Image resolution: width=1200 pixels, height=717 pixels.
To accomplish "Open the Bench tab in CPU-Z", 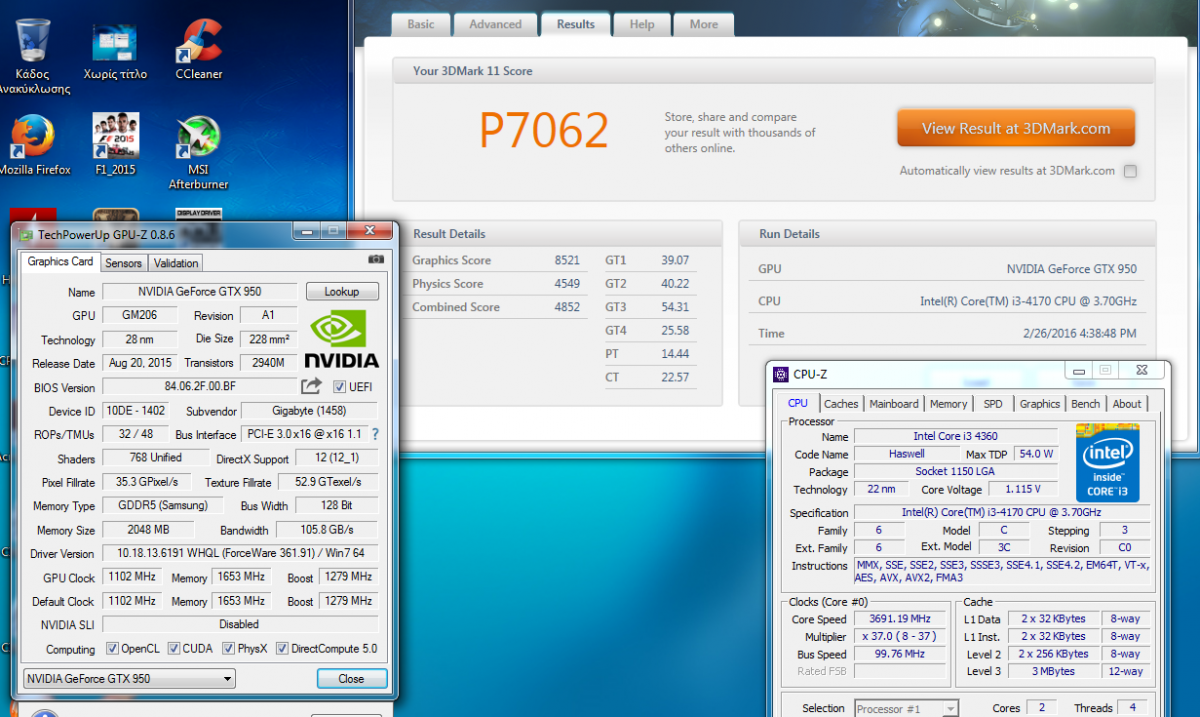I will tap(1085, 404).
